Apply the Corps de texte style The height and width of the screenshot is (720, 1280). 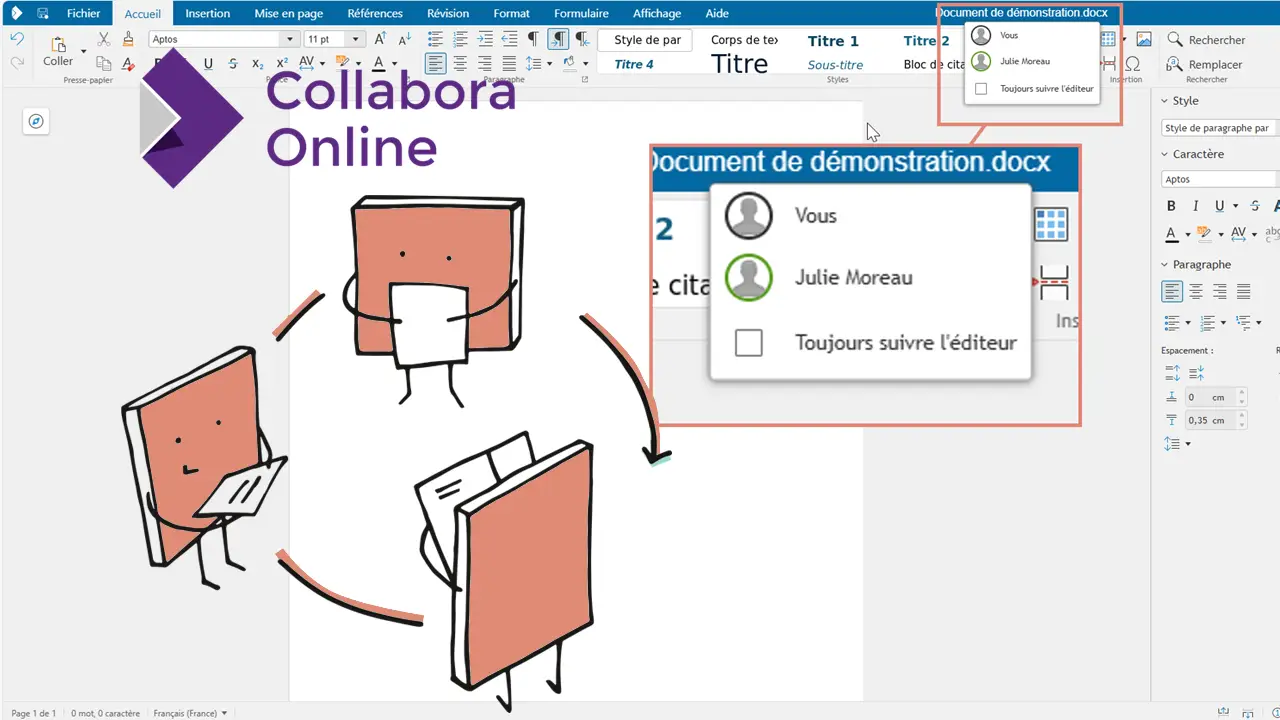[x=744, y=40]
